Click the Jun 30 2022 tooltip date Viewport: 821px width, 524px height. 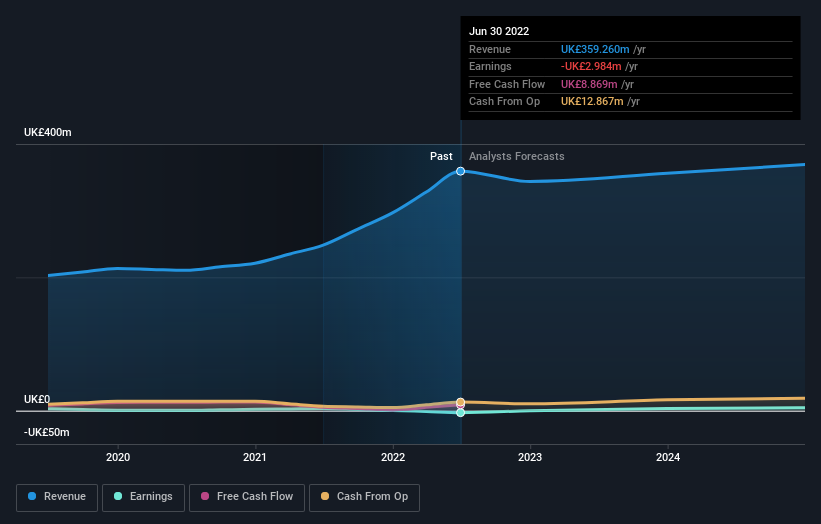pos(499,31)
